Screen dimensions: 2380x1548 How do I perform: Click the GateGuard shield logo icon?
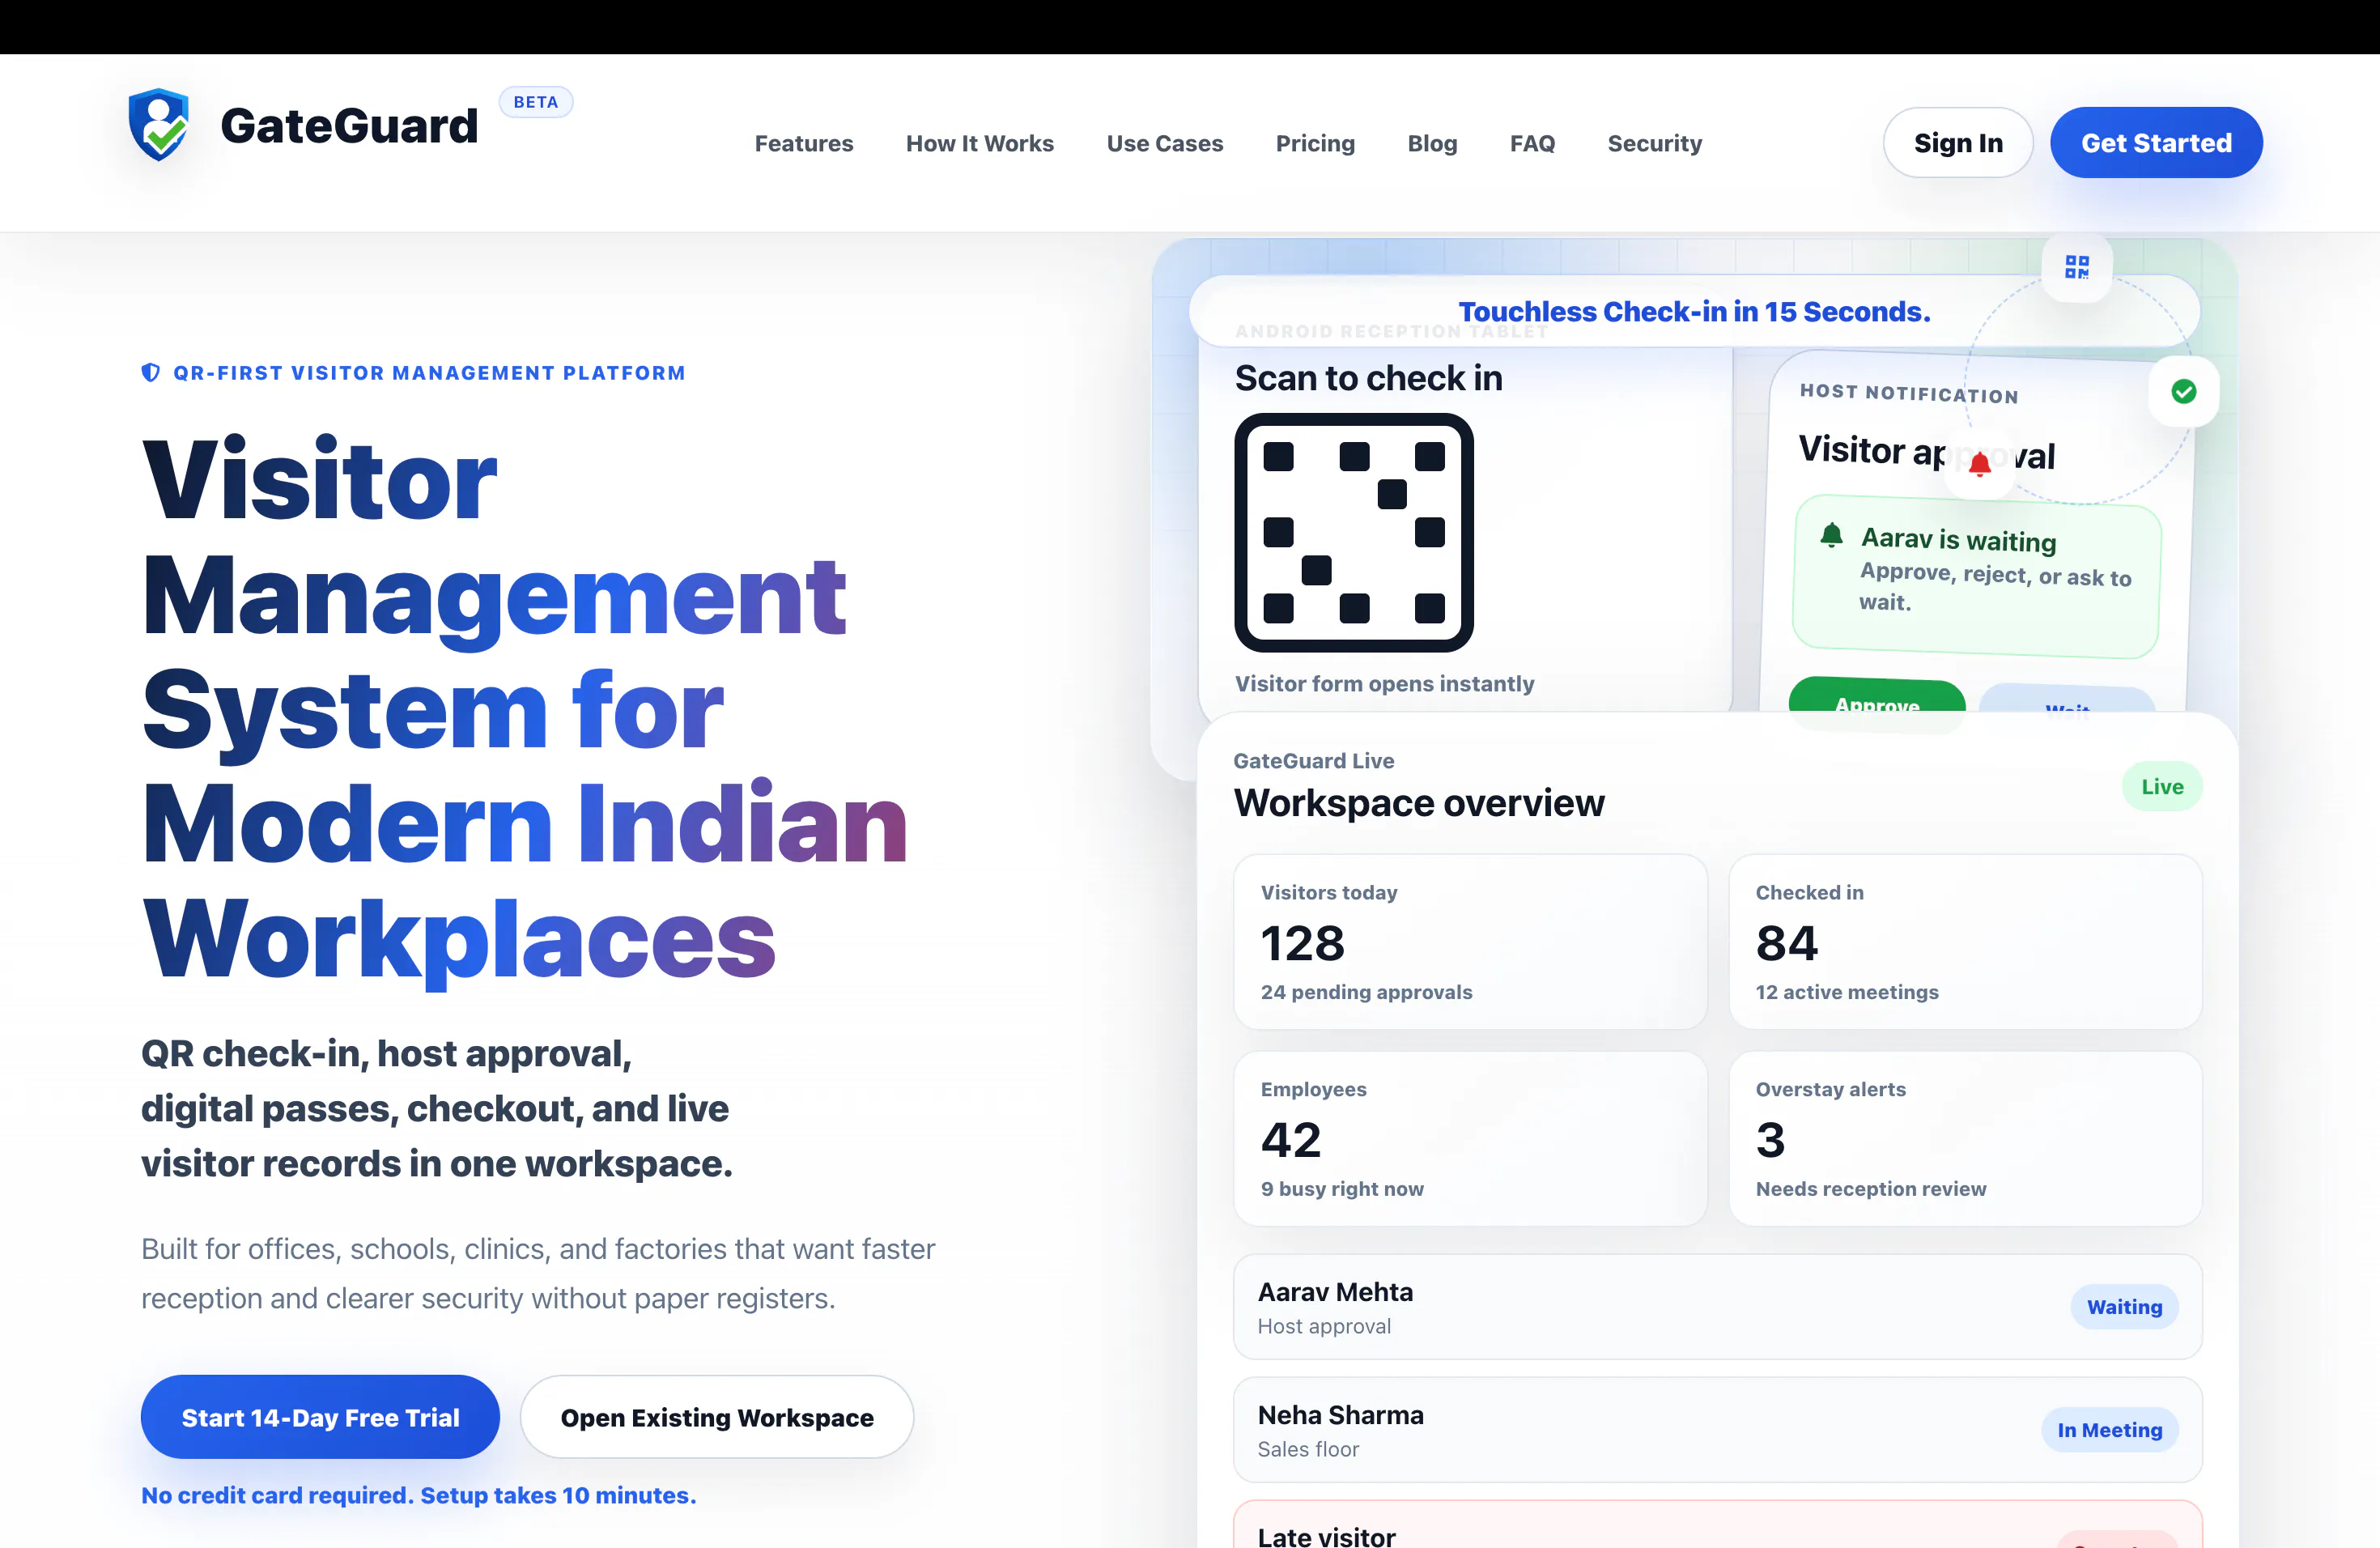158,125
